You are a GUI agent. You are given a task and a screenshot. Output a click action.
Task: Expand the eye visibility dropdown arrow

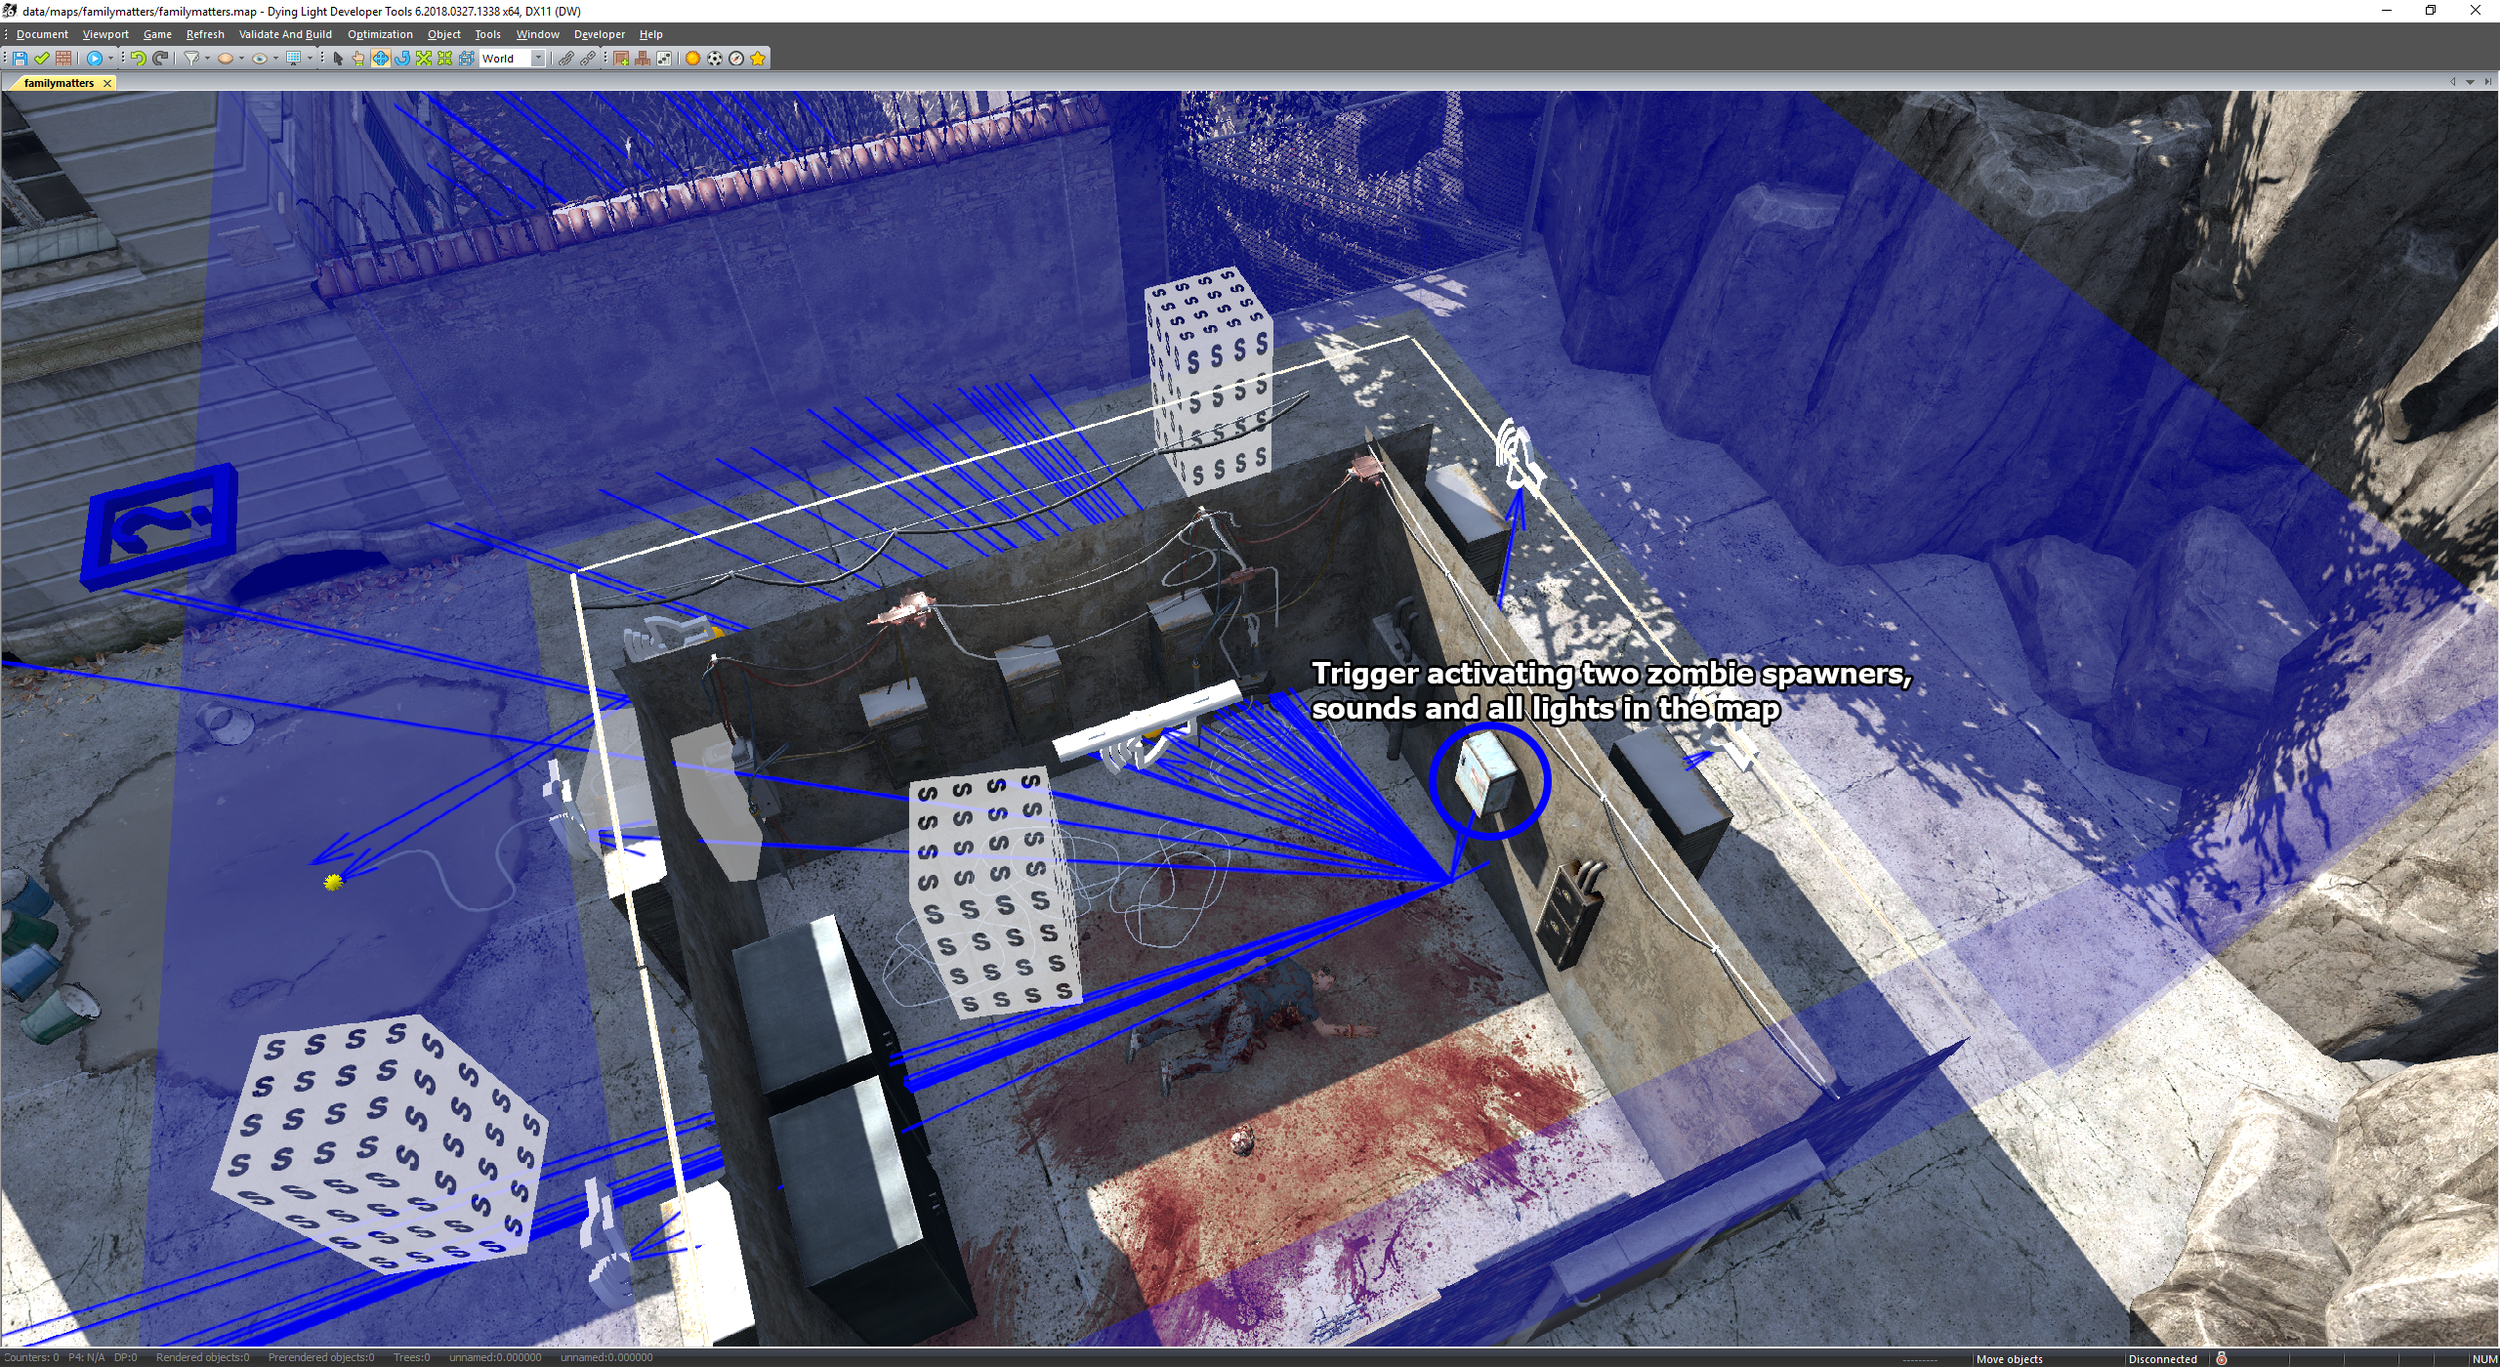(x=275, y=58)
